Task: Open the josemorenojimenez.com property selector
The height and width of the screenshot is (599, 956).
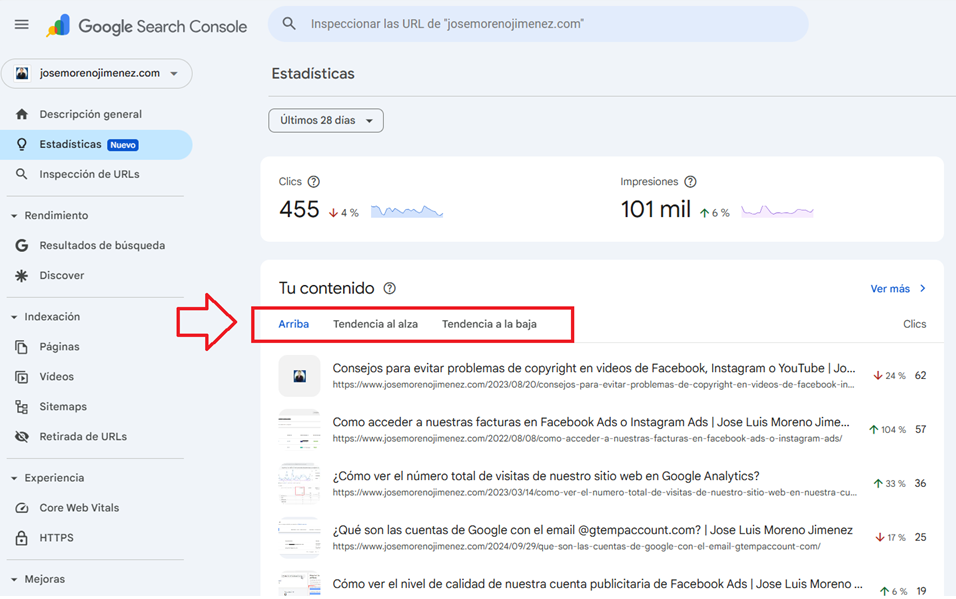Action: (97, 73)
